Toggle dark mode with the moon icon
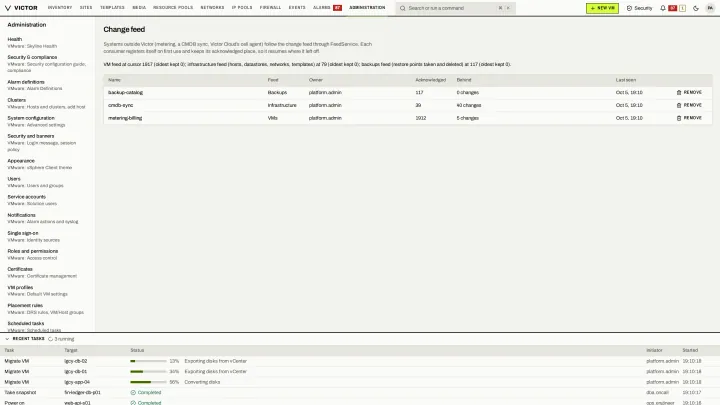 [696, 8]
